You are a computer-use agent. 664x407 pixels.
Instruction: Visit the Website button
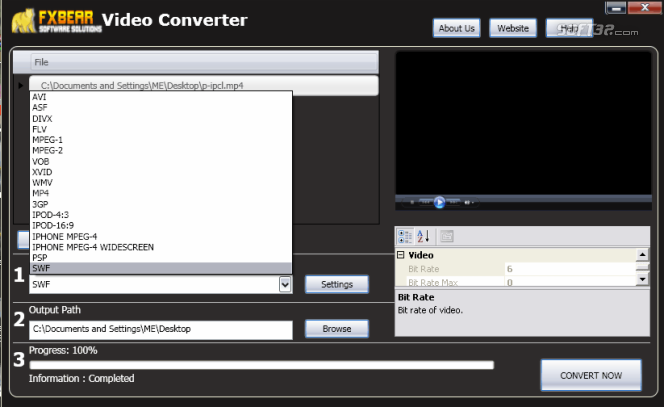coord(513,28)
